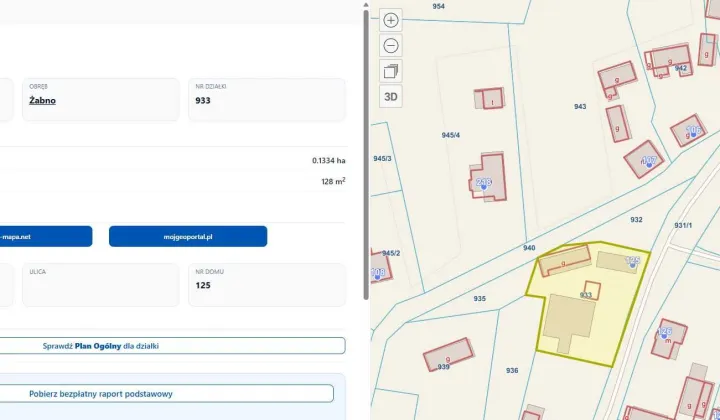Click parcel label 942 on map
720x420 pixels.
click(681, 68)
